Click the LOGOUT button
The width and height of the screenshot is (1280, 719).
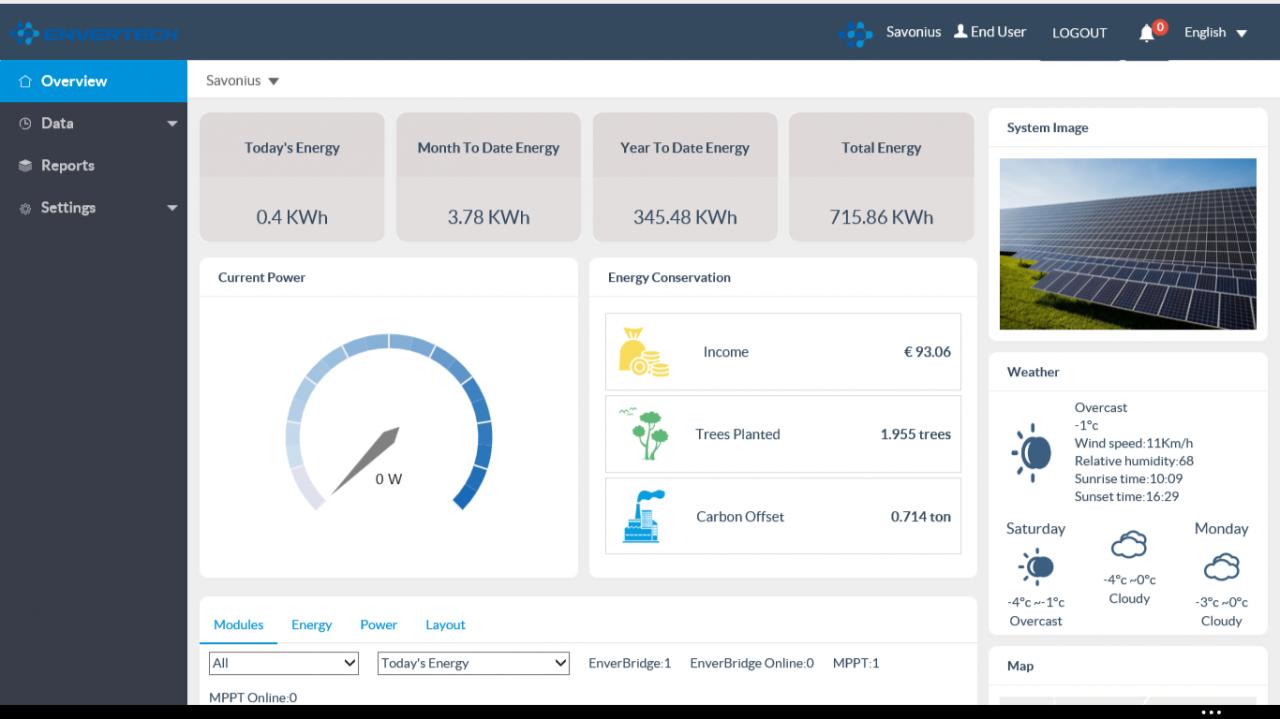[x=1079, y=33]
